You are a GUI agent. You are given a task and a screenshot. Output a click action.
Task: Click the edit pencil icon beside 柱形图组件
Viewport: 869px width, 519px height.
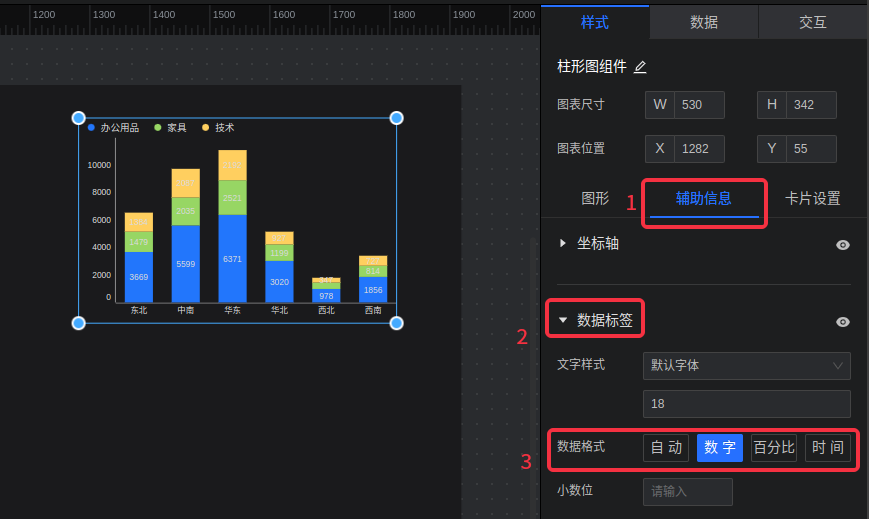640,67
